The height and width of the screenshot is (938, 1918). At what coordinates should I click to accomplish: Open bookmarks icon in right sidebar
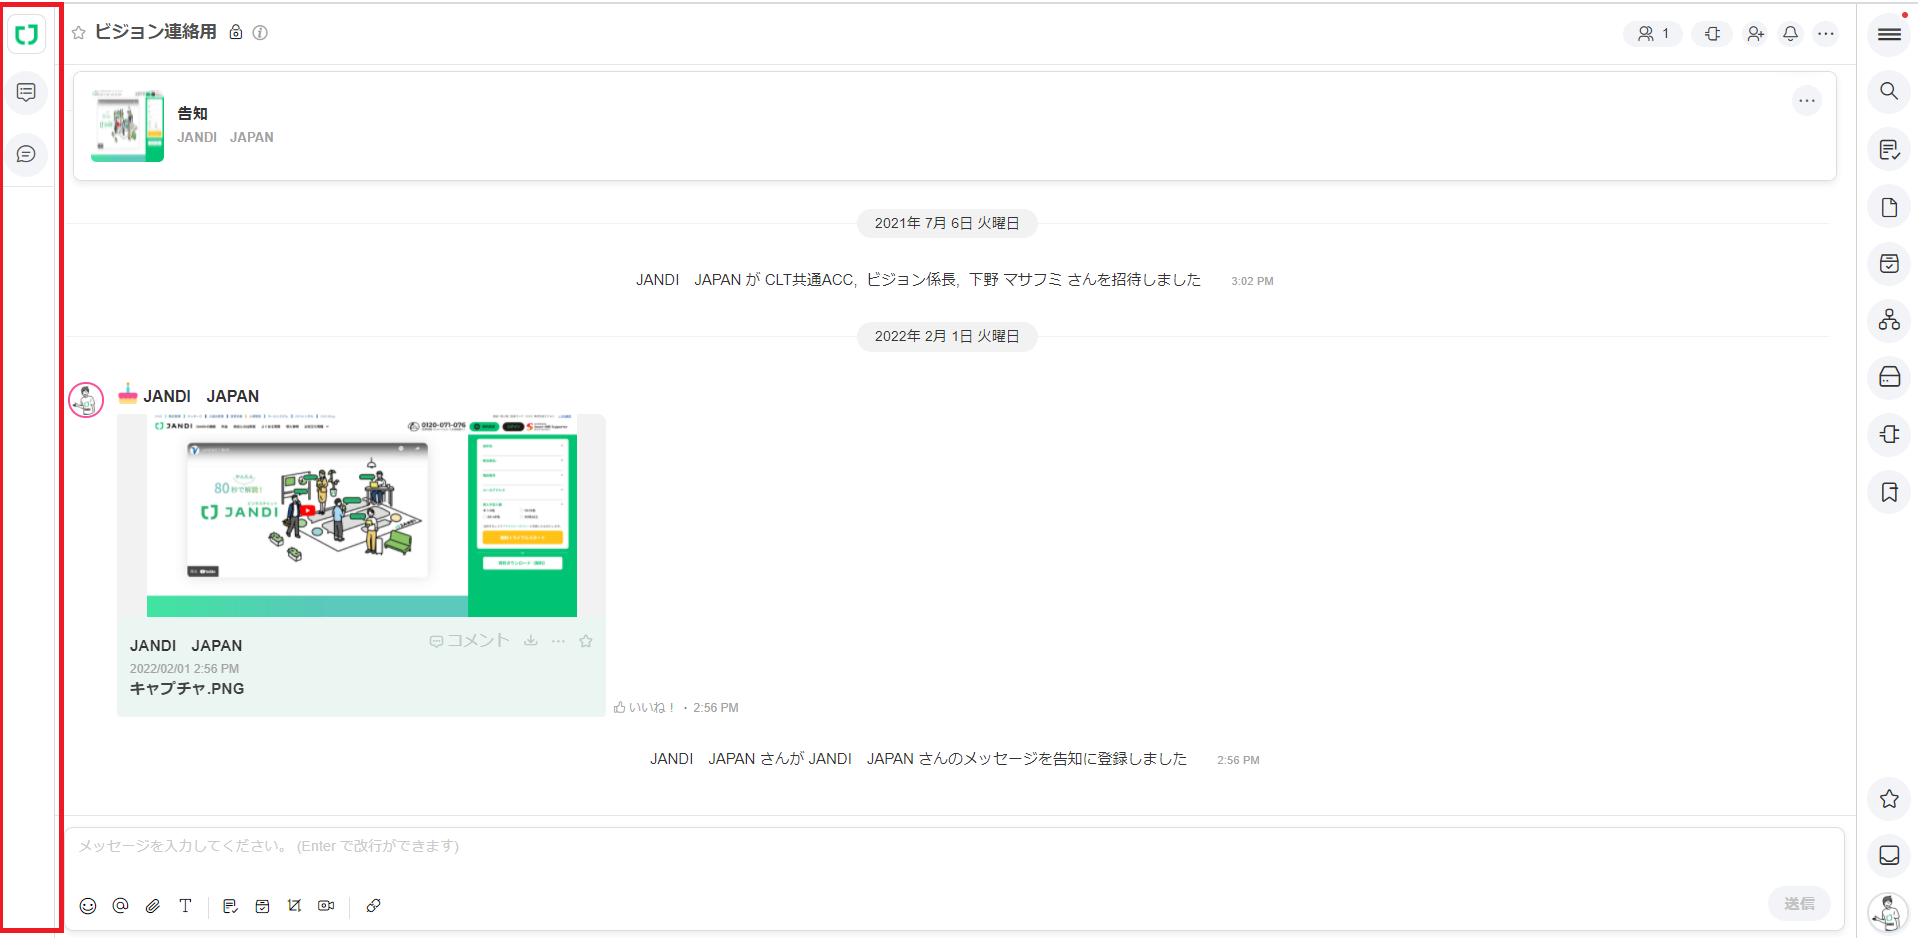point(1889,492)
